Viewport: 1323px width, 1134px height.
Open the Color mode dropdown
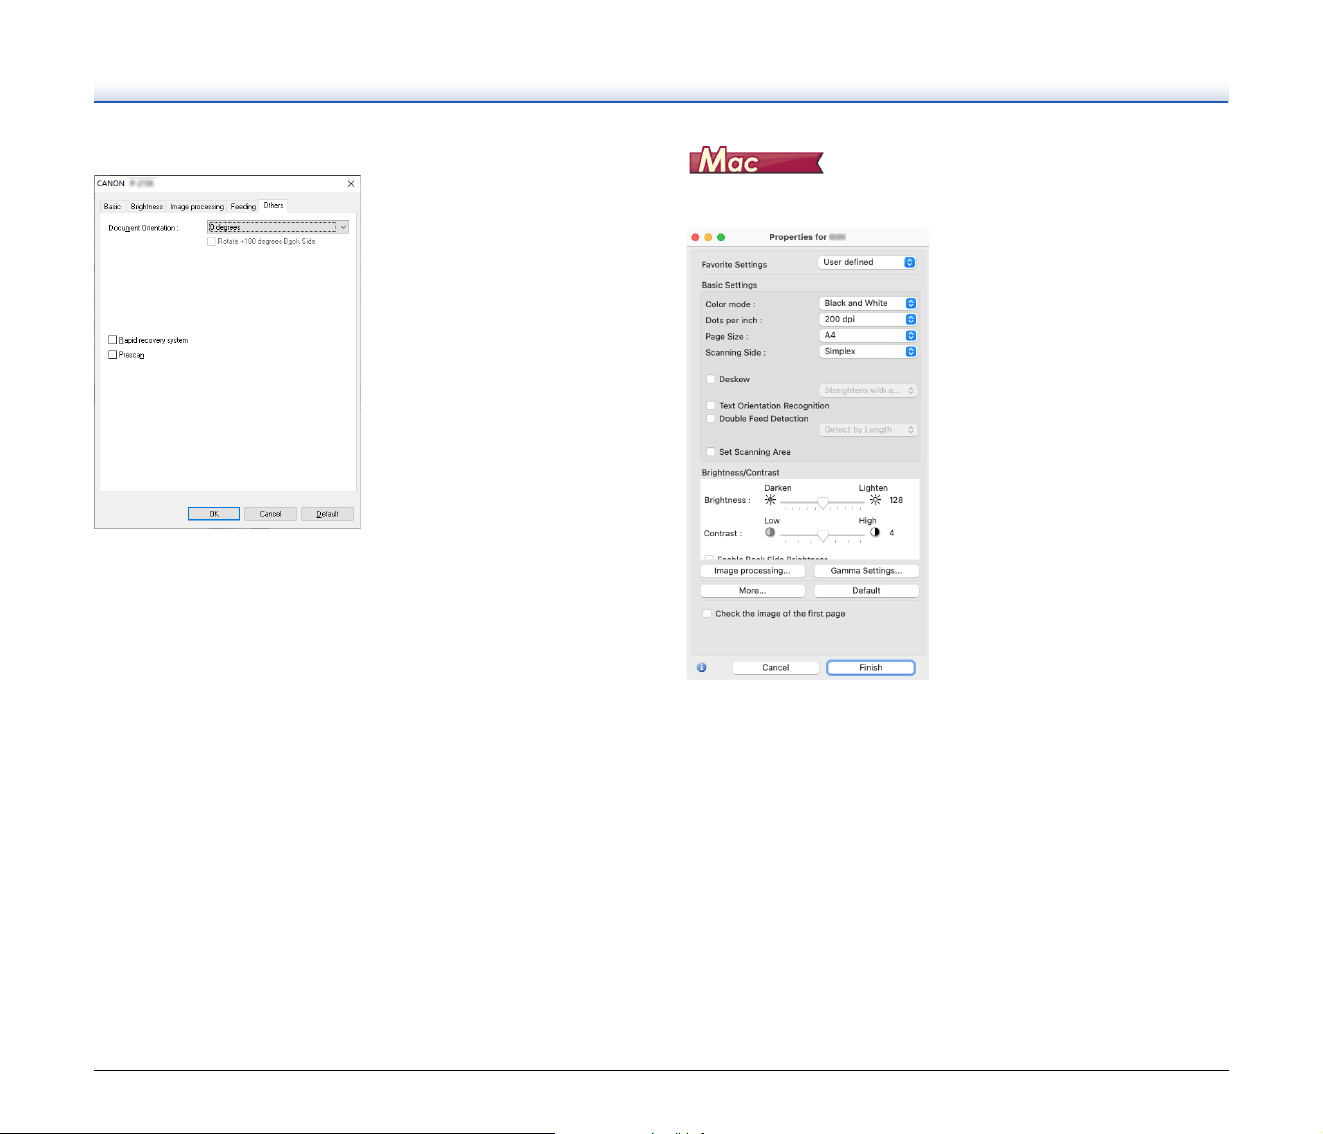[x=869, y=303]
